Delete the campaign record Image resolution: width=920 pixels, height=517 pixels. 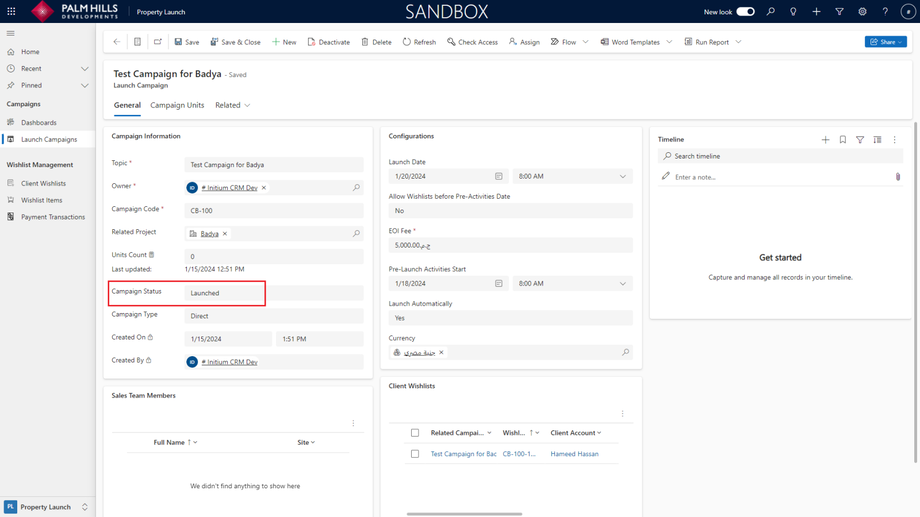click(x=376, y=42)
